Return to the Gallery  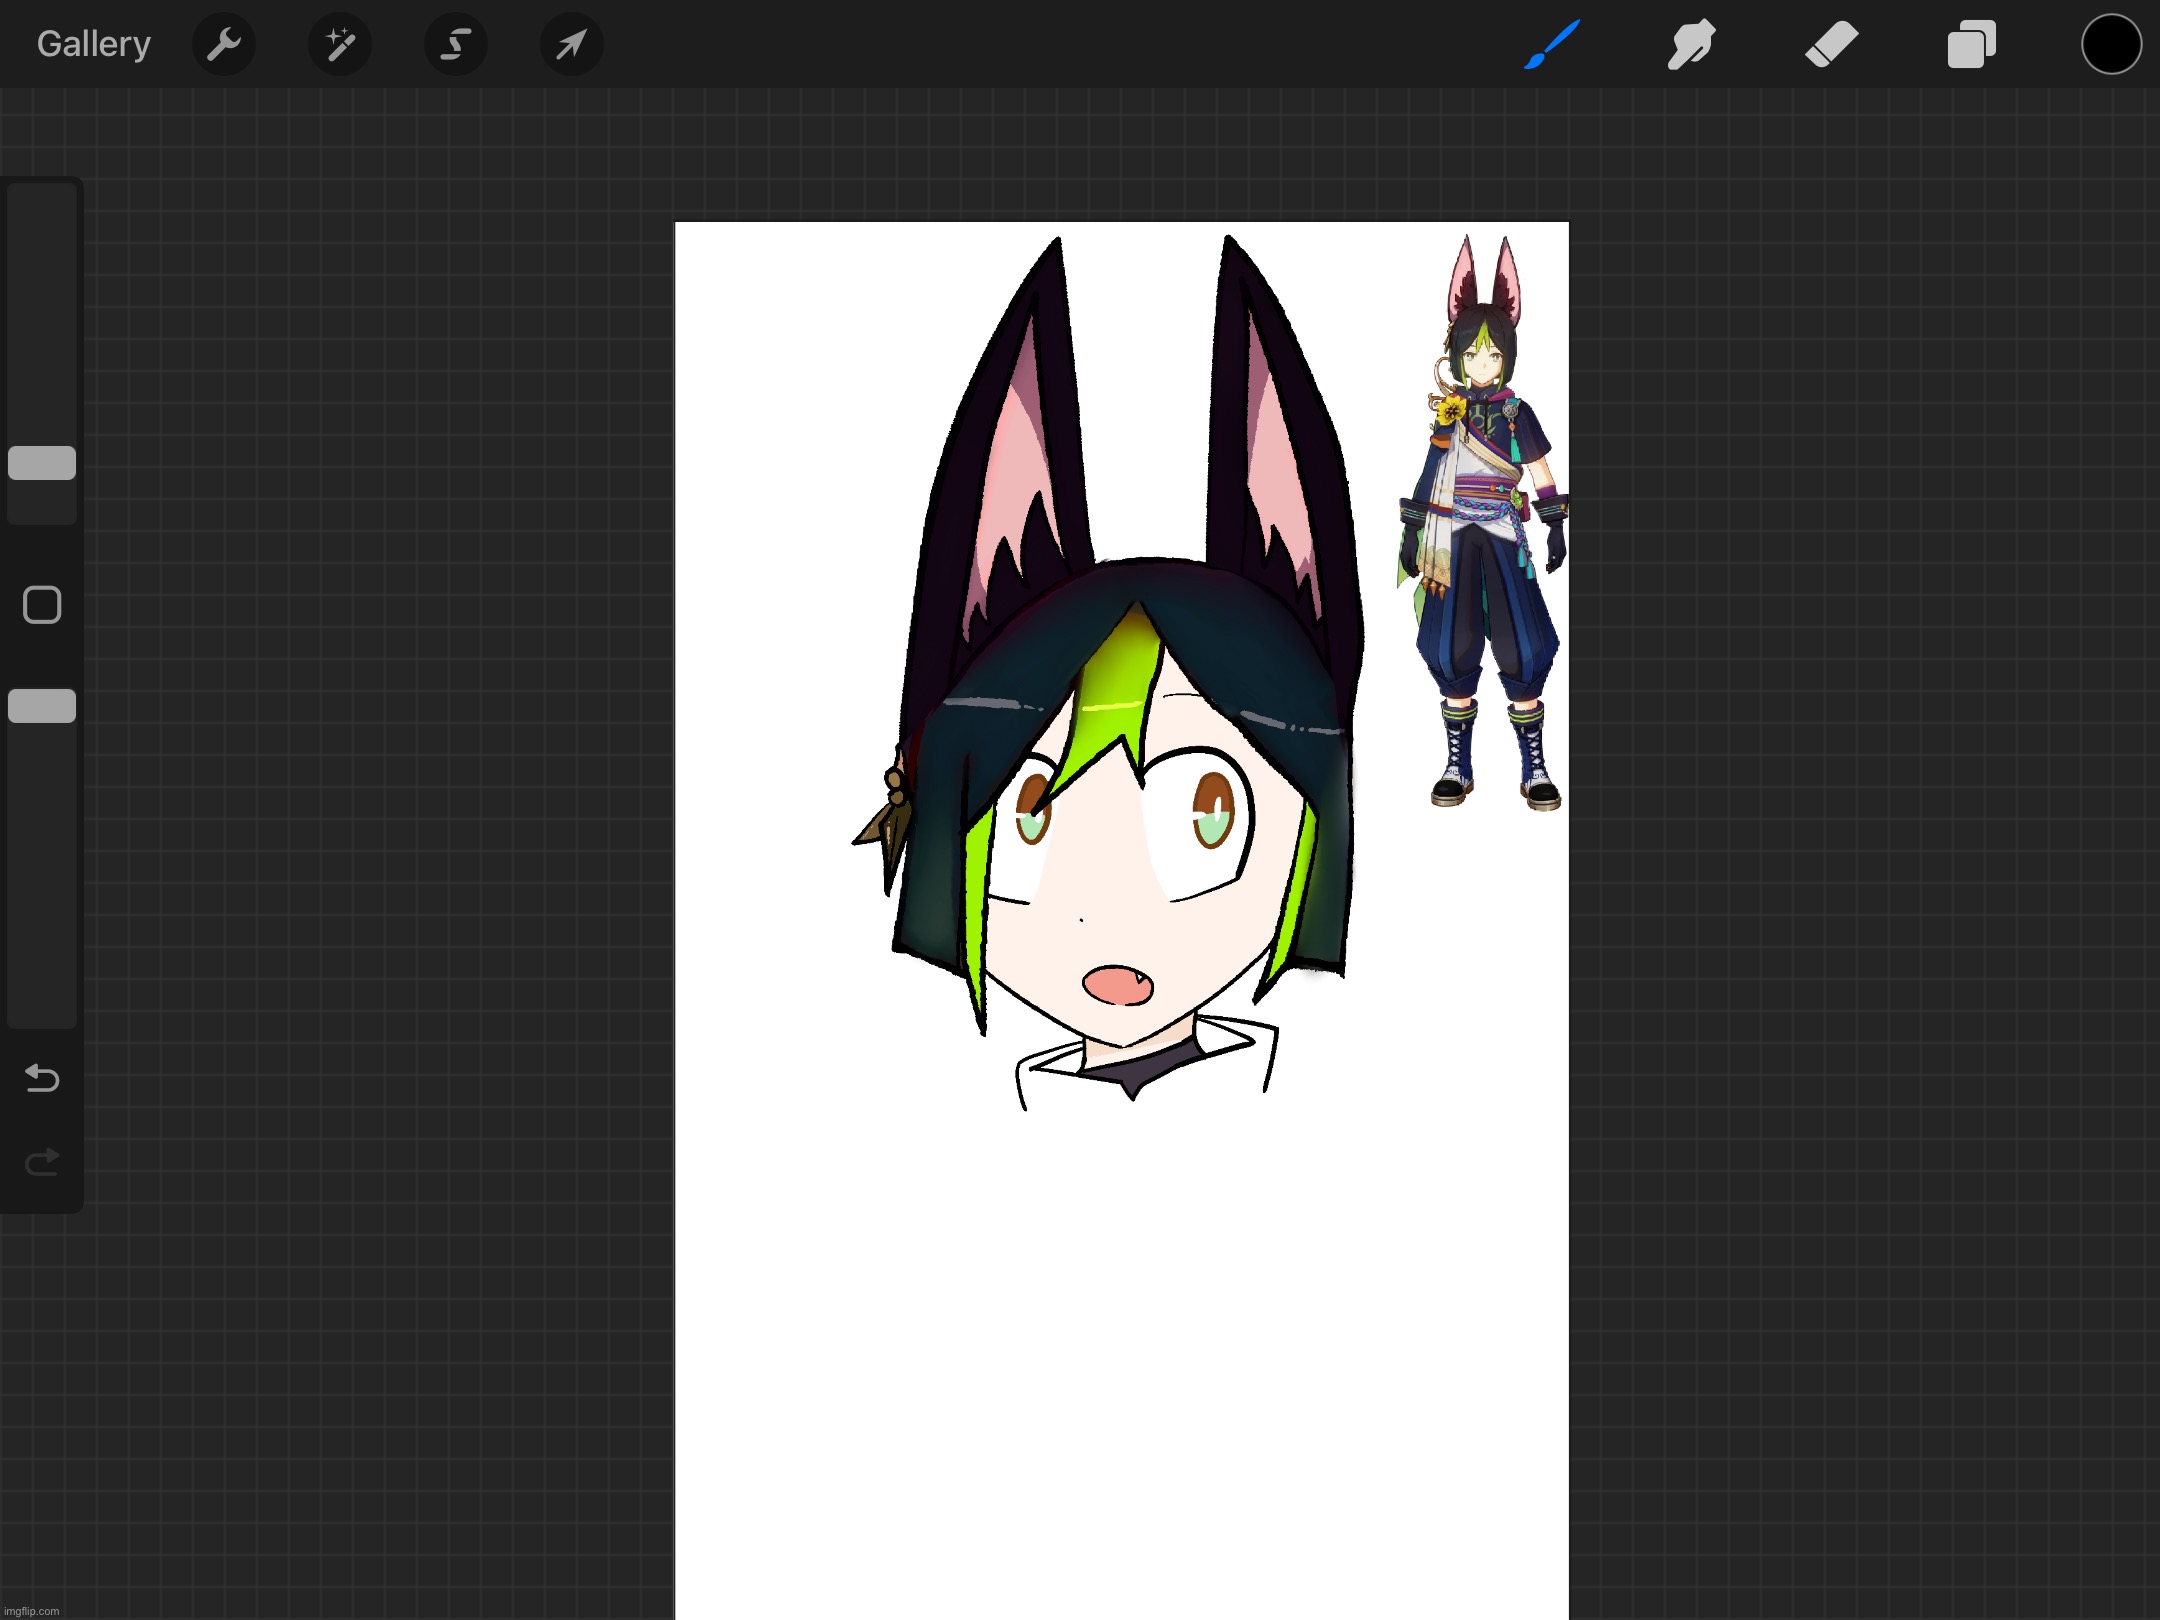pos(94,45)
